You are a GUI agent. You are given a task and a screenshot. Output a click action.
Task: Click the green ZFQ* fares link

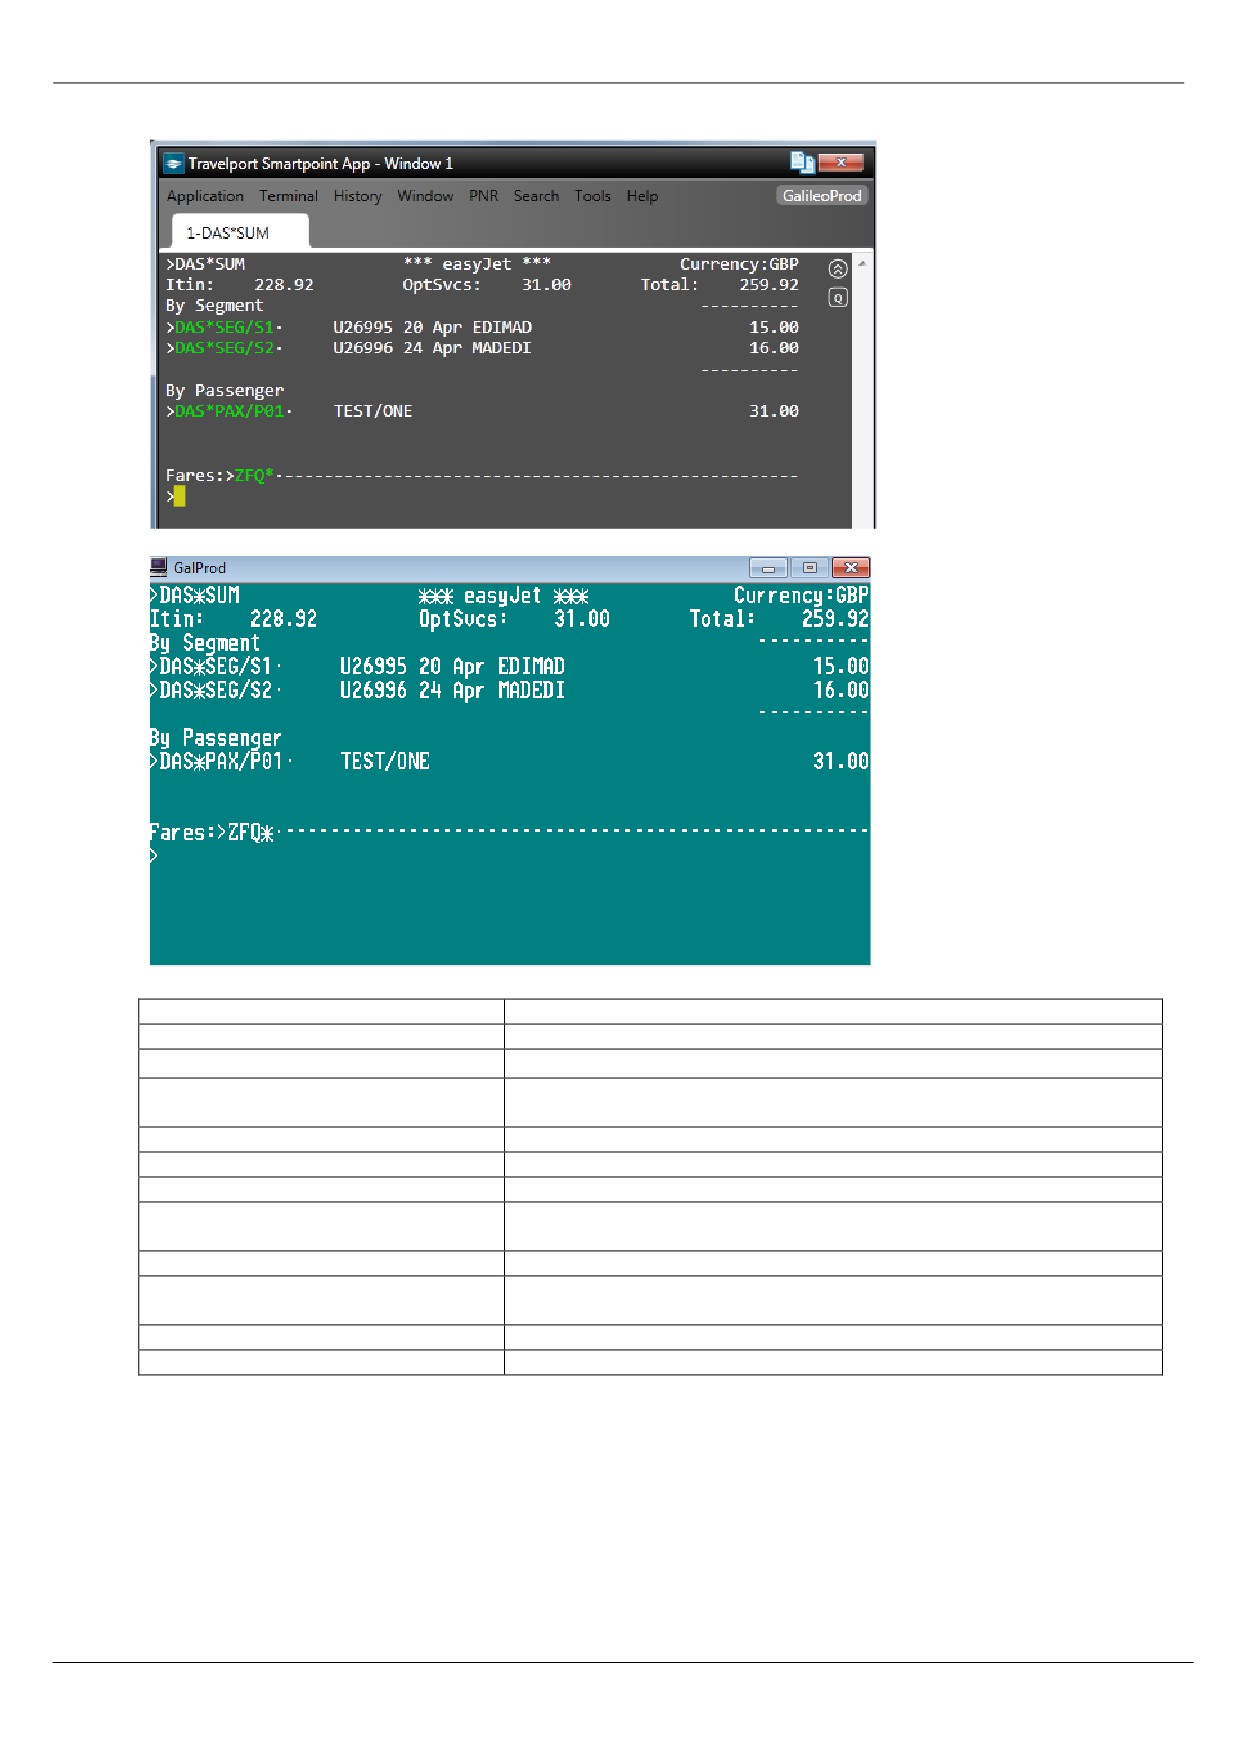point(254,475)
